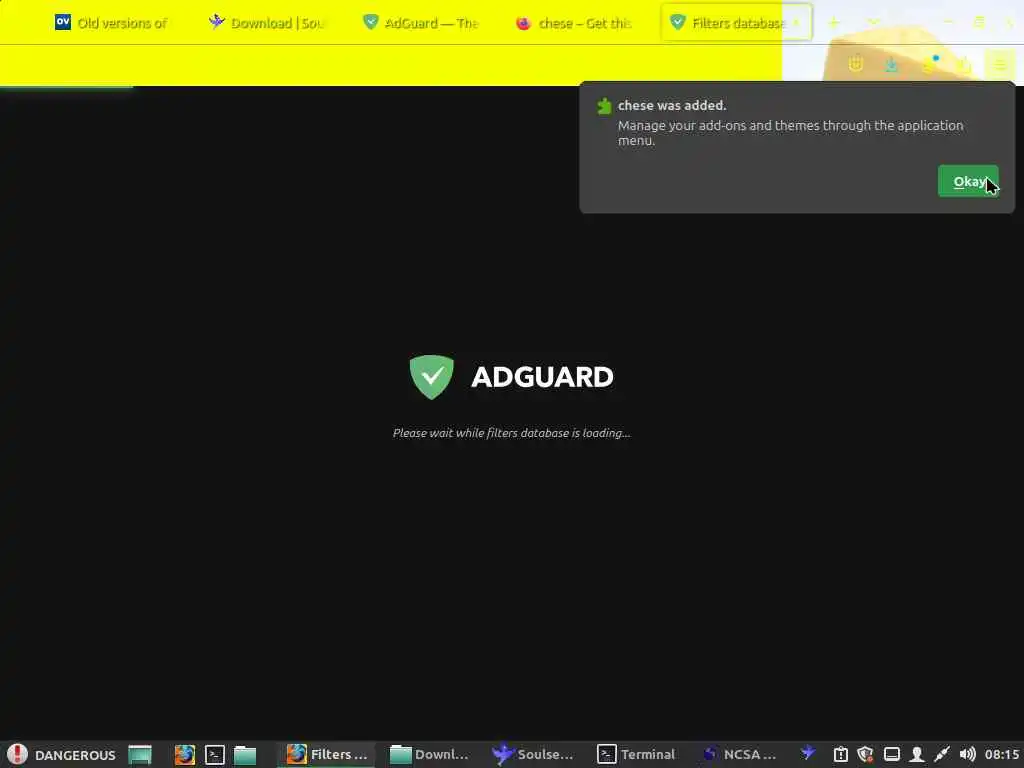Select the 'chese – Get this' tab

coord(575,23)
